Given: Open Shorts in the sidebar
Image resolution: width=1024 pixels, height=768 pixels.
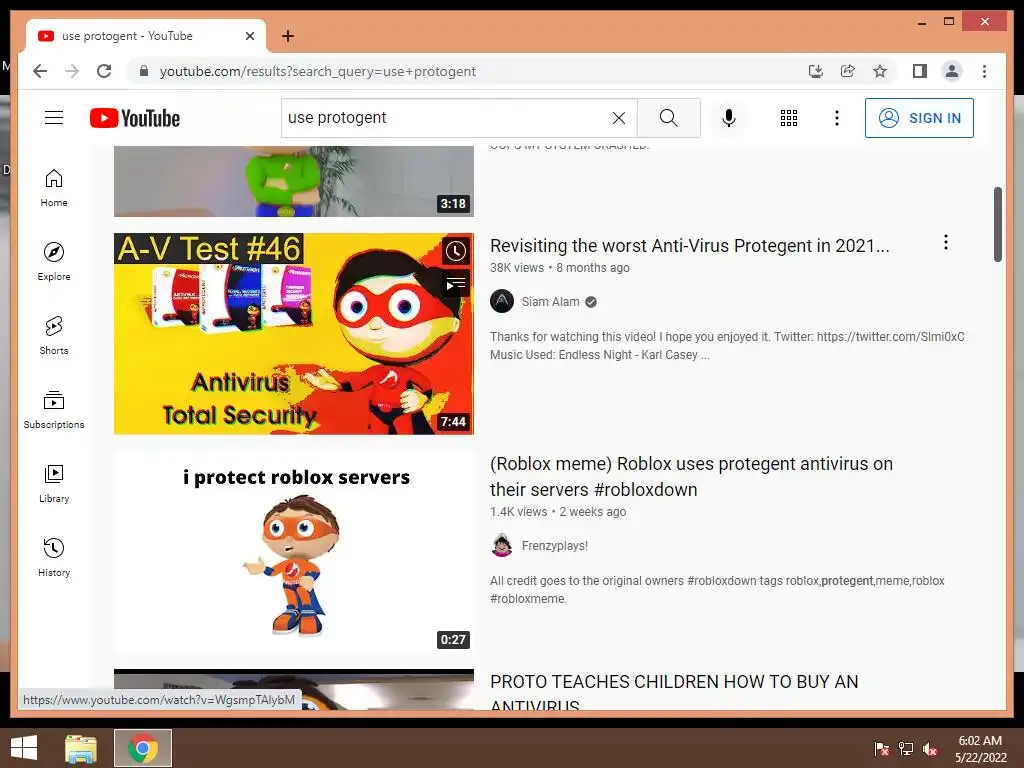Looking at the screenshot, I should [54, 336].
